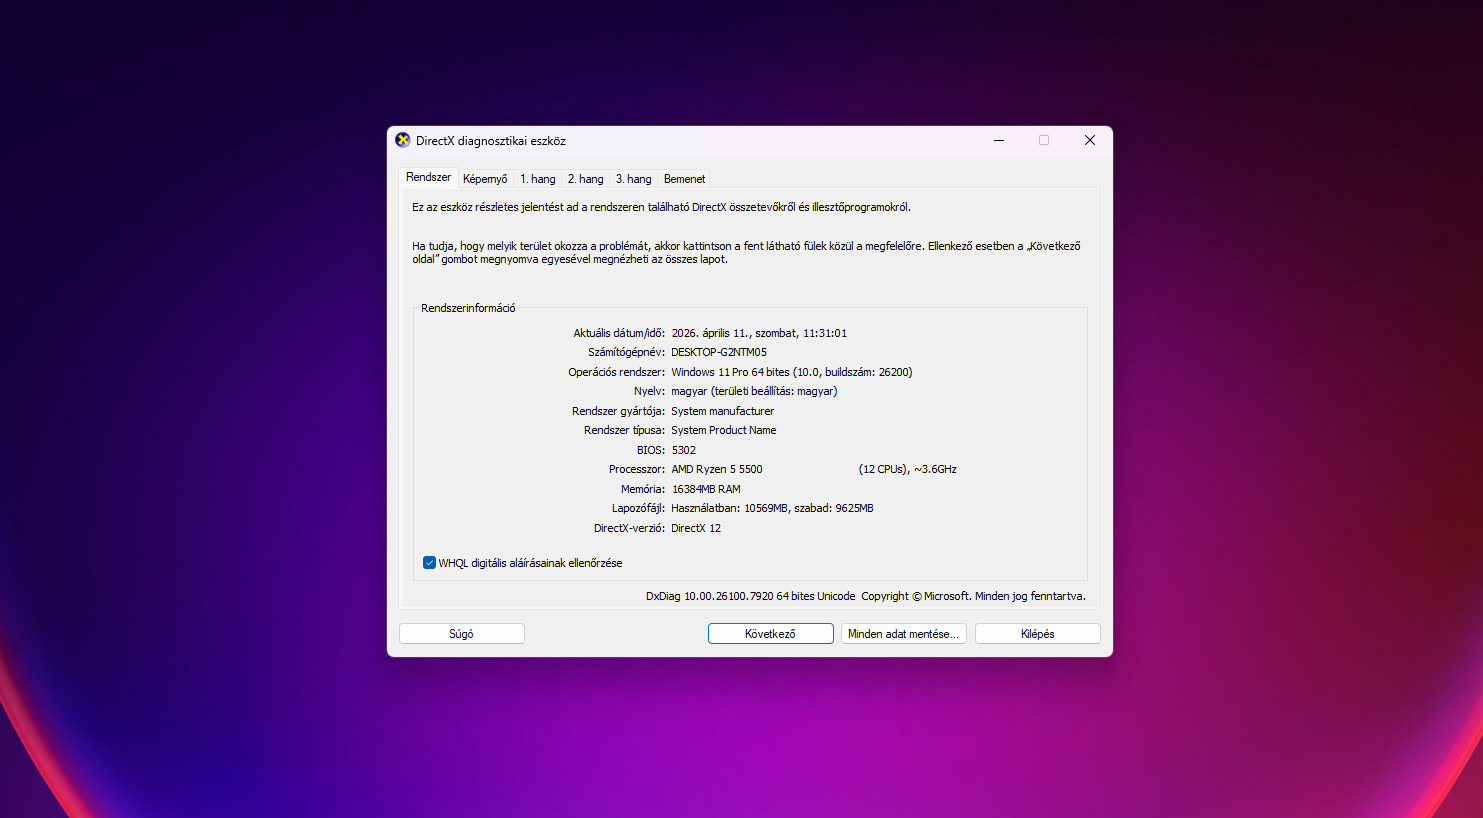This screenshot has width=1483, height=818.
Task: Click the DirectX logo icon in title bar
Action: click(403, 140)
